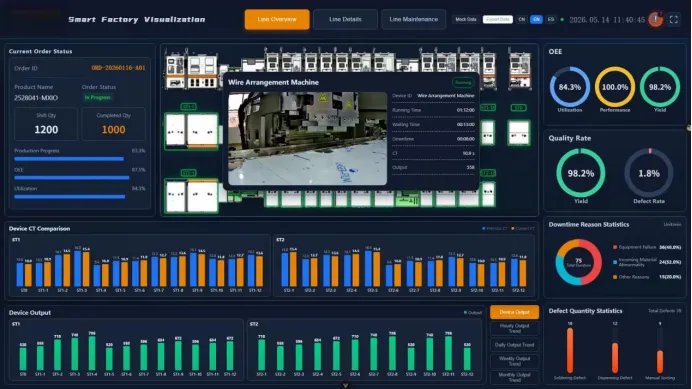Viewport: 692px width, 389px height.
Task: Toggle Previous CT legend in CT comparison
Action: [x=494, y=228]
